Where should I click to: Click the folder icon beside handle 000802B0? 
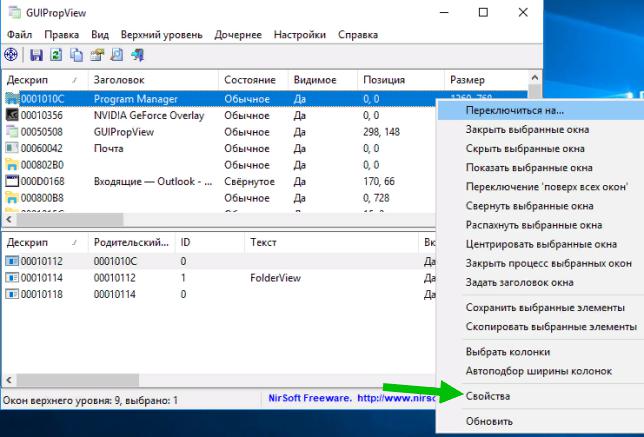[12, 165]
